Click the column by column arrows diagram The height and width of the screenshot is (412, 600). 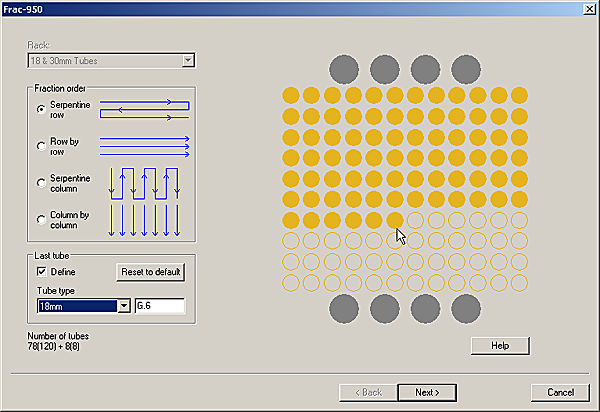click(145, 220)
